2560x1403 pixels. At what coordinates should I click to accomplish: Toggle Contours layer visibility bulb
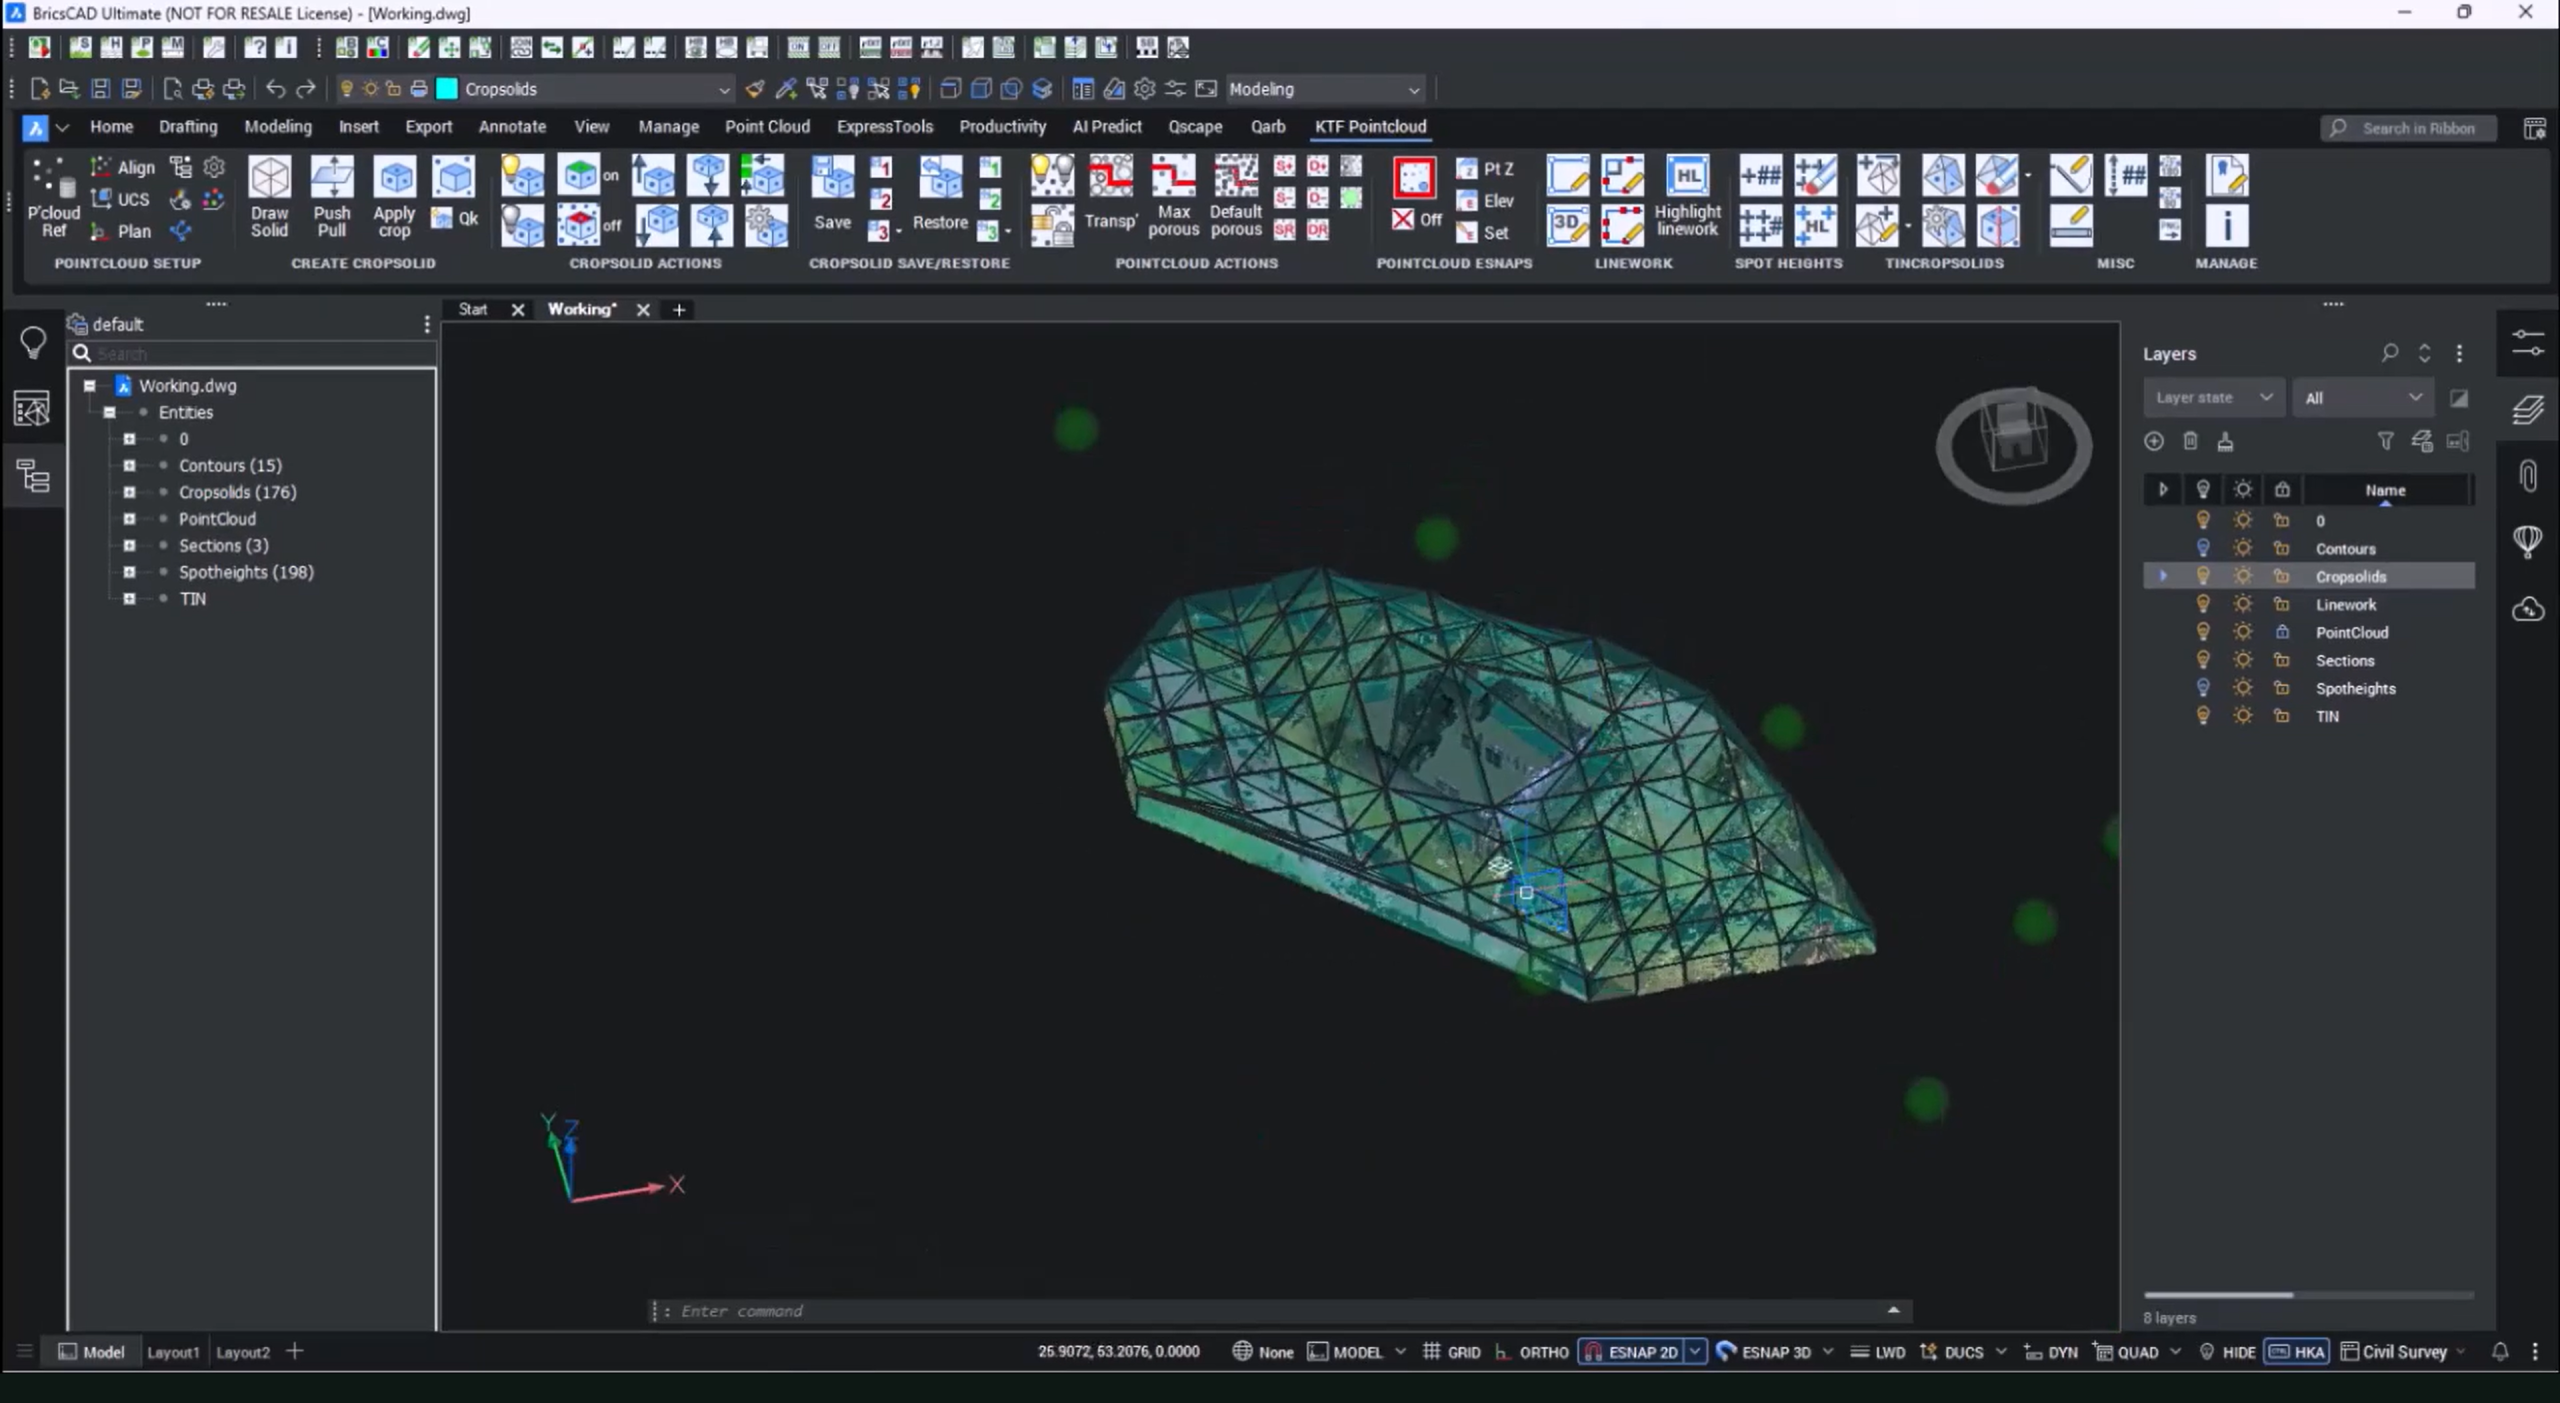pyautogui.click(x=2203, y=548)
